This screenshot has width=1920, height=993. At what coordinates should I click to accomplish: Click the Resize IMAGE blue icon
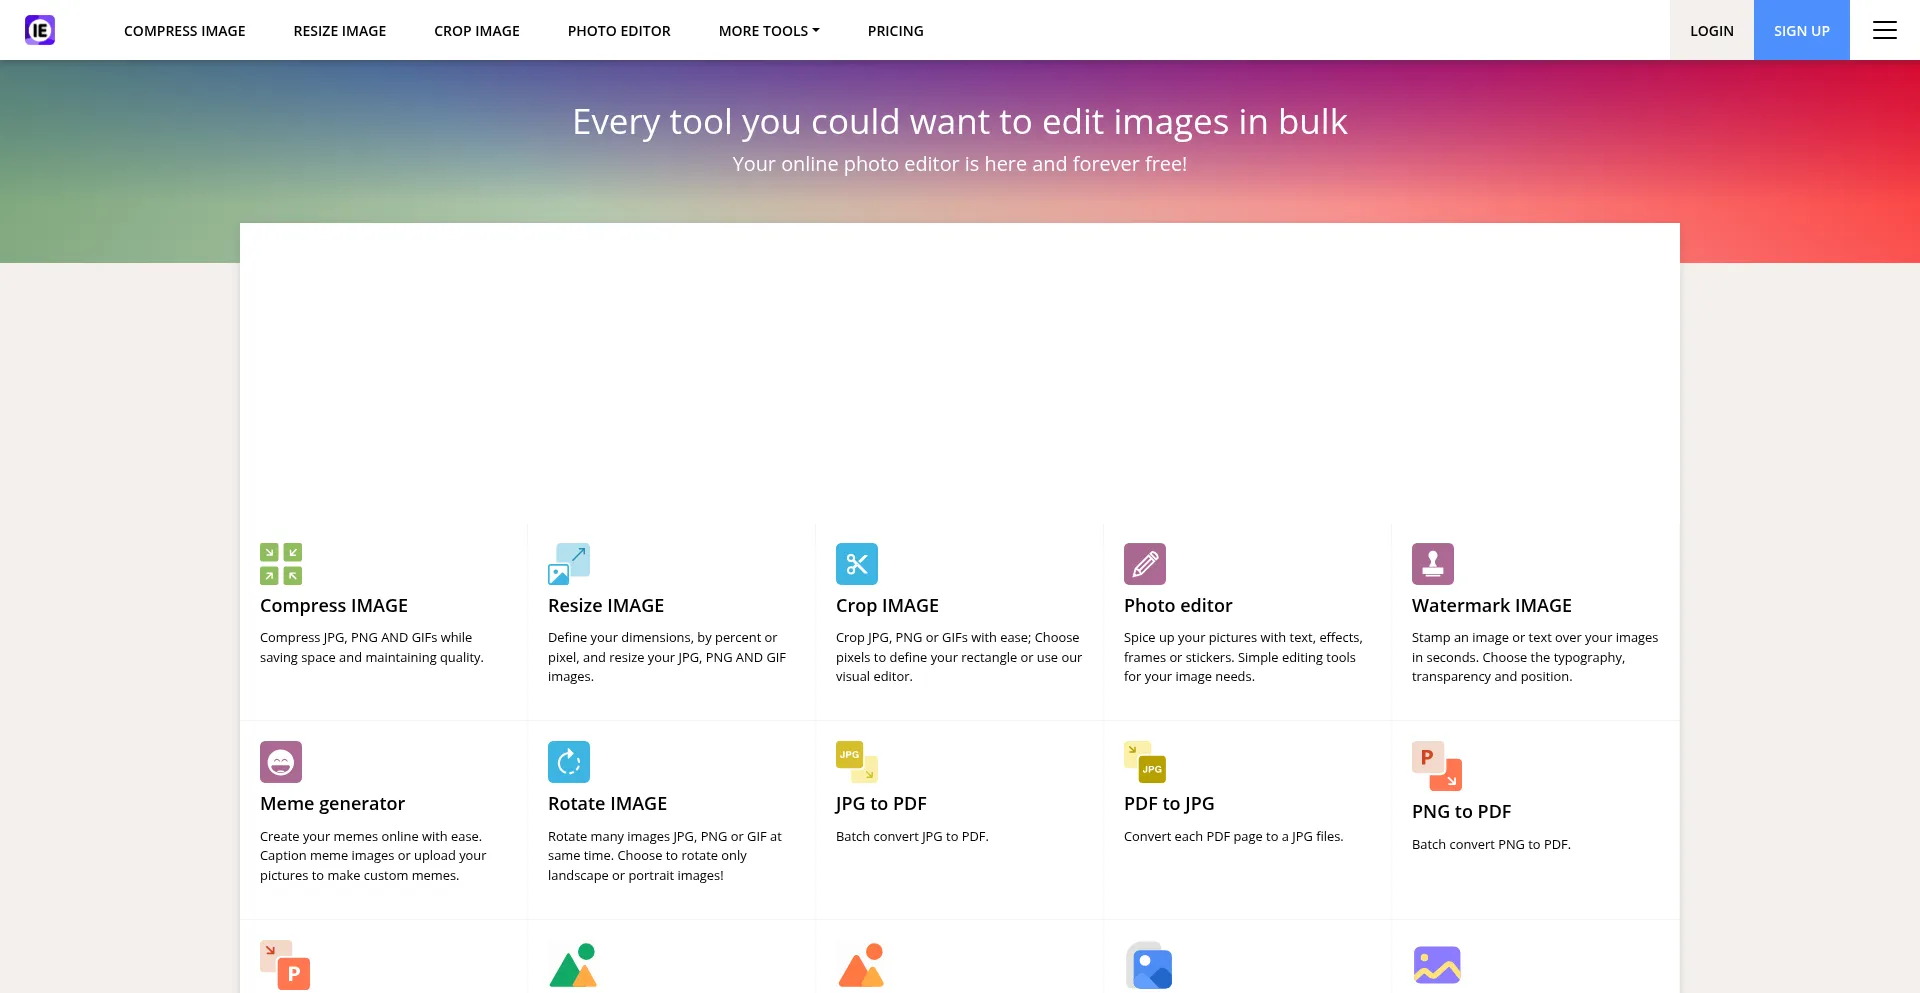pyautogui.click(x=568, y=563)
